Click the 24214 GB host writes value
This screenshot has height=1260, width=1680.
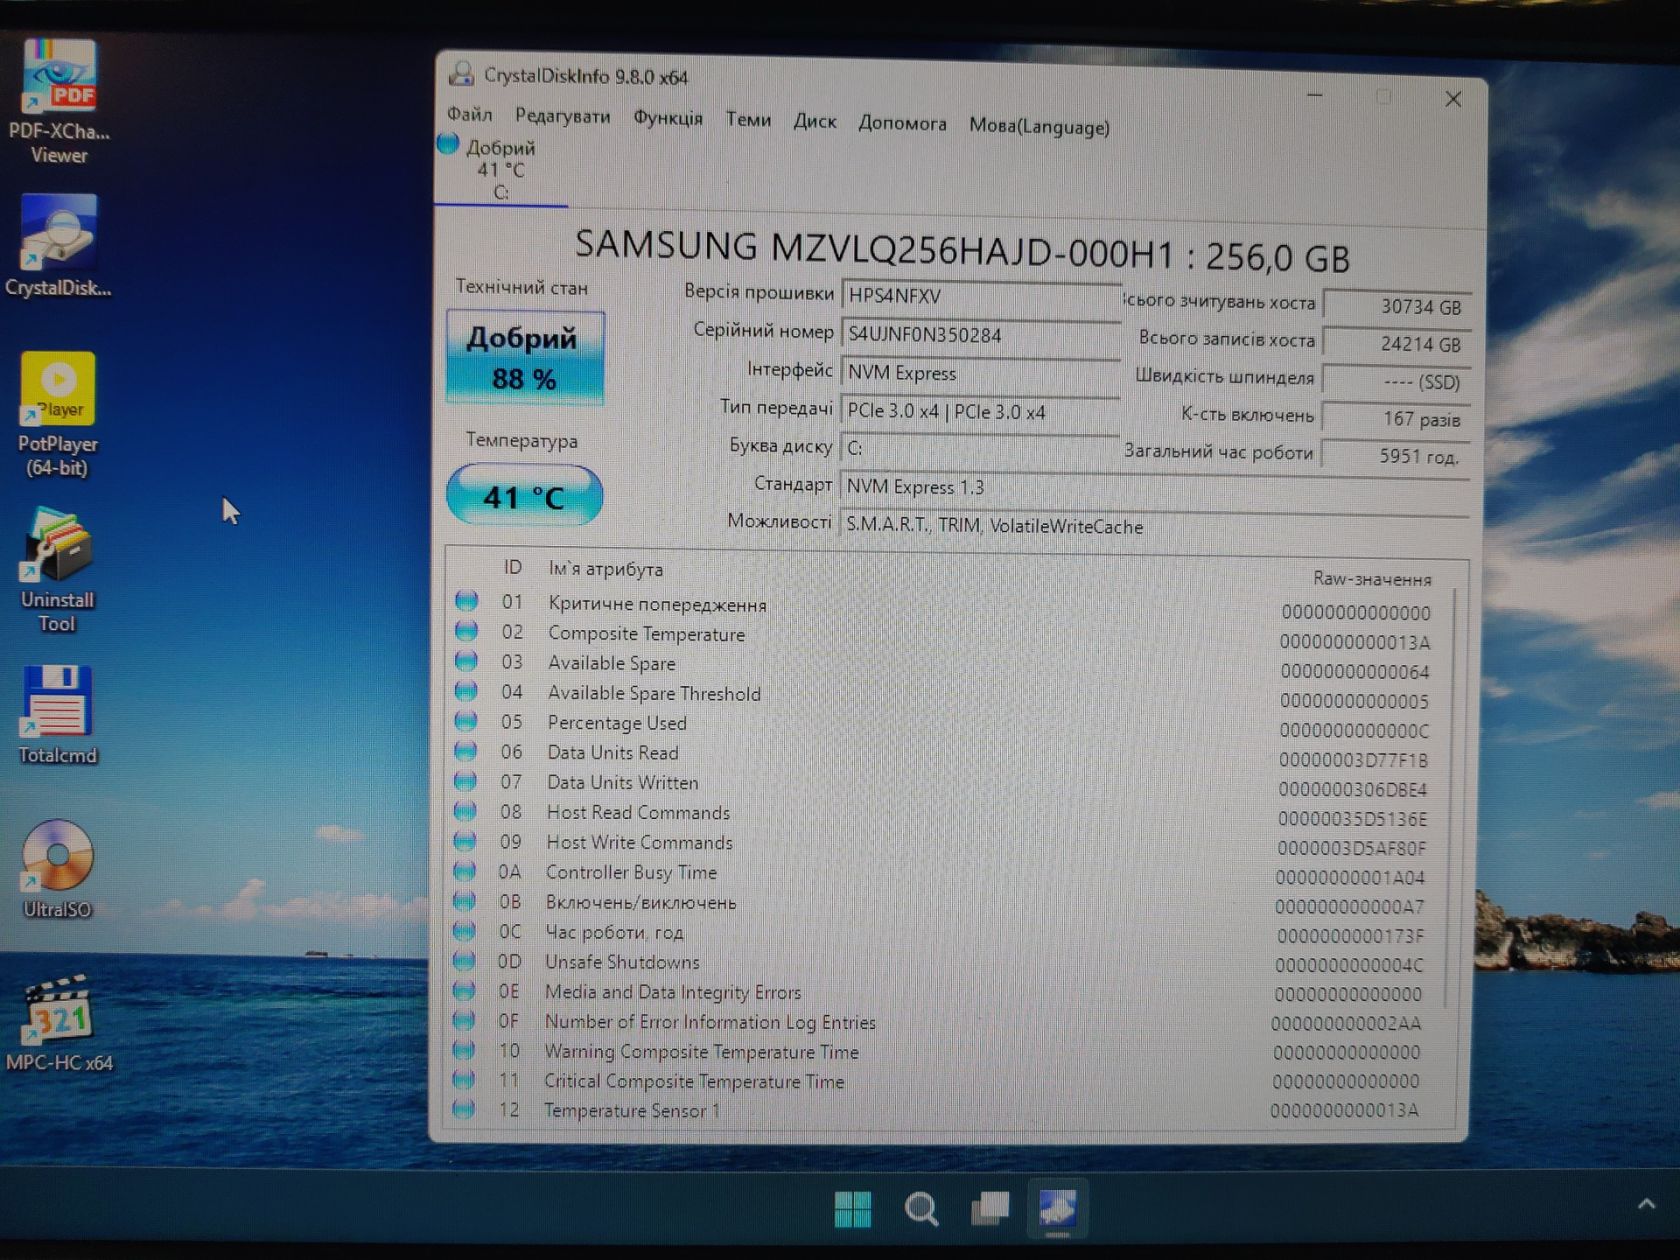pyautogui.click(x=1396, y=344)
